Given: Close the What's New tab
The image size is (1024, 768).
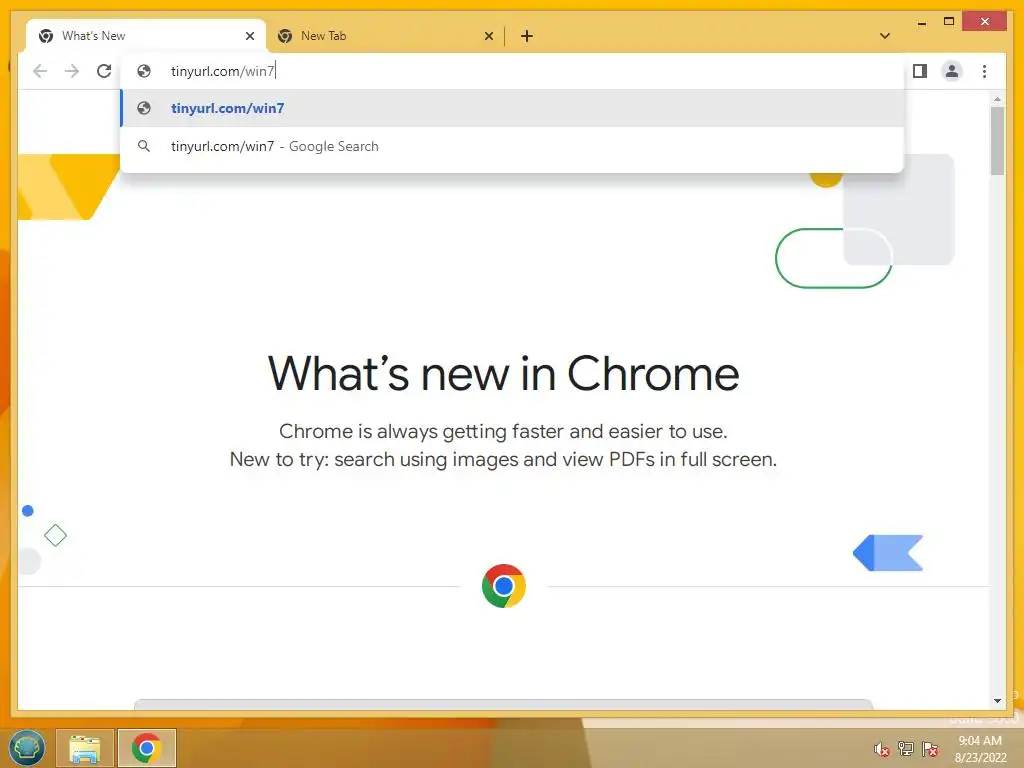Looking at the screenshot, I should click(249, 36).
